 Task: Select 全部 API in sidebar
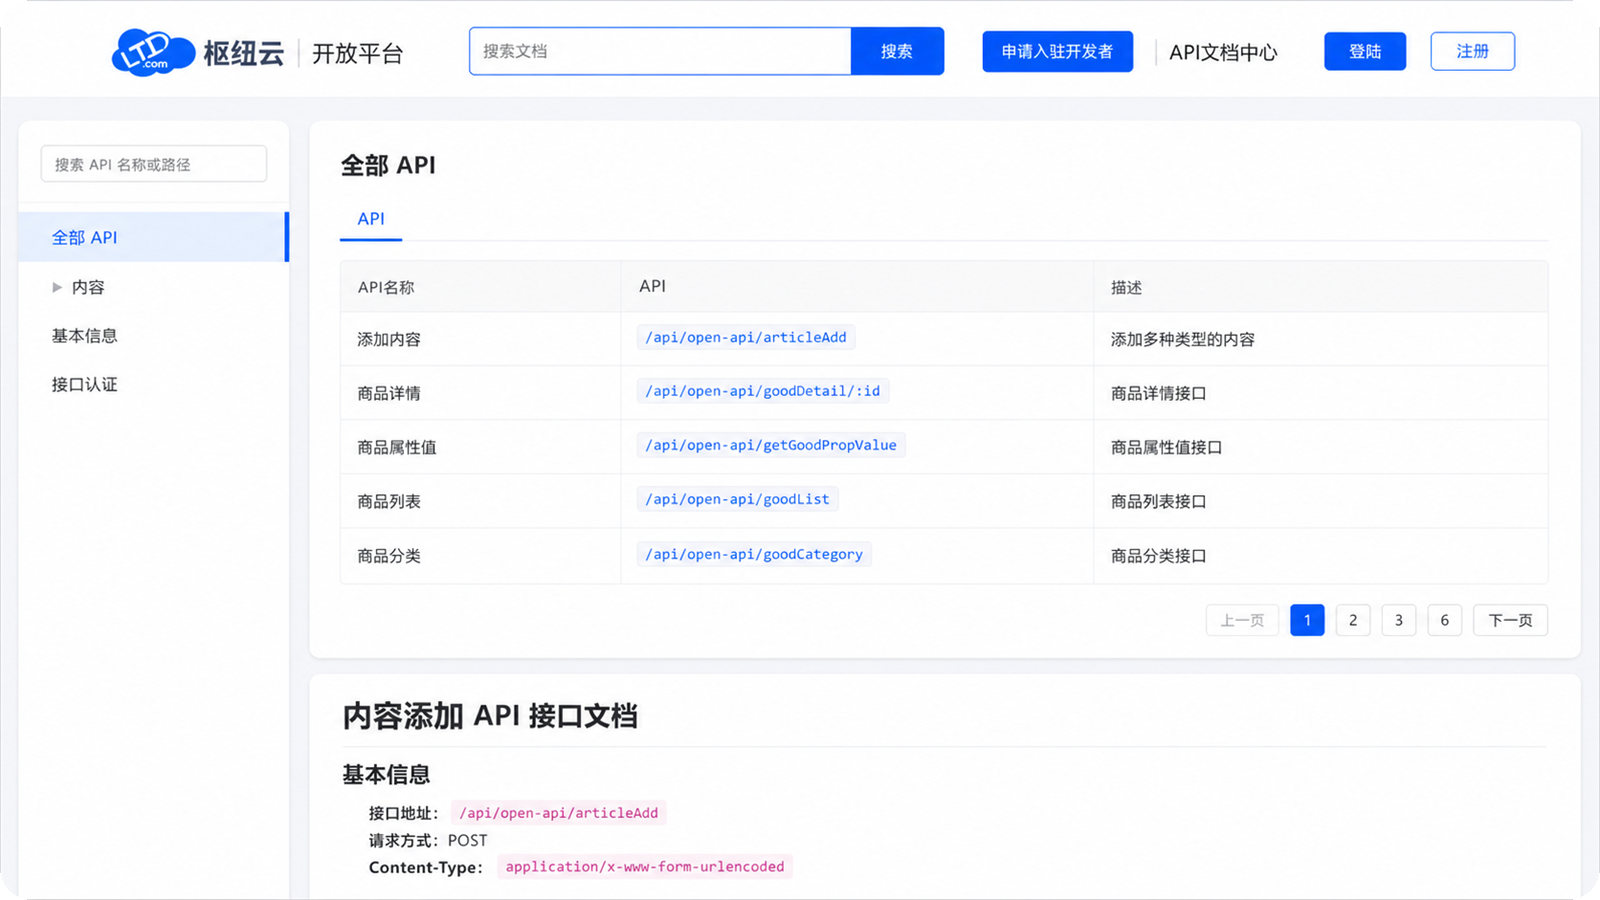coord(153,237)
